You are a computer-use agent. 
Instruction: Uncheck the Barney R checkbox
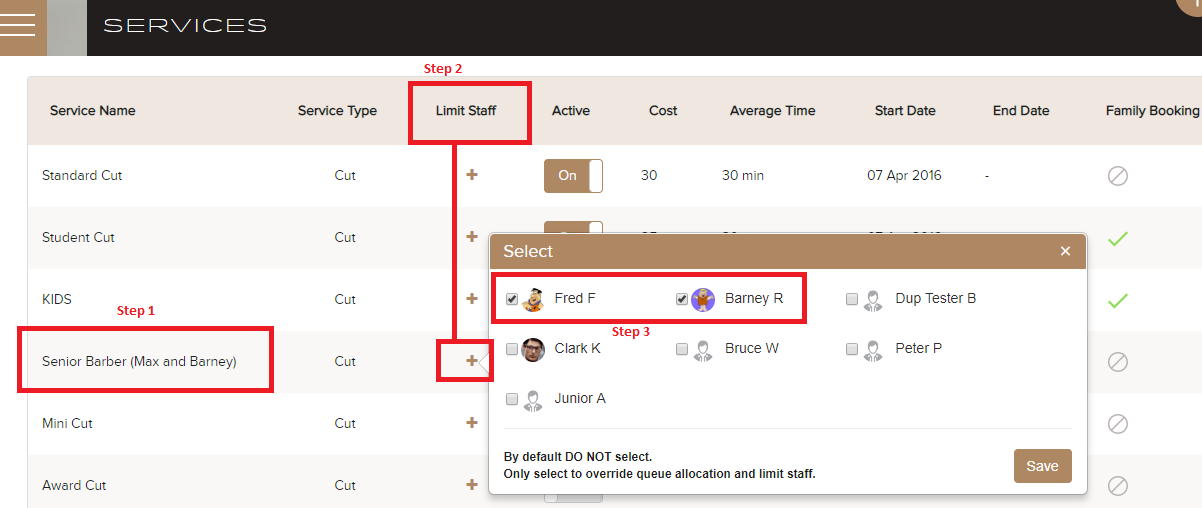[x=682, y=299]
